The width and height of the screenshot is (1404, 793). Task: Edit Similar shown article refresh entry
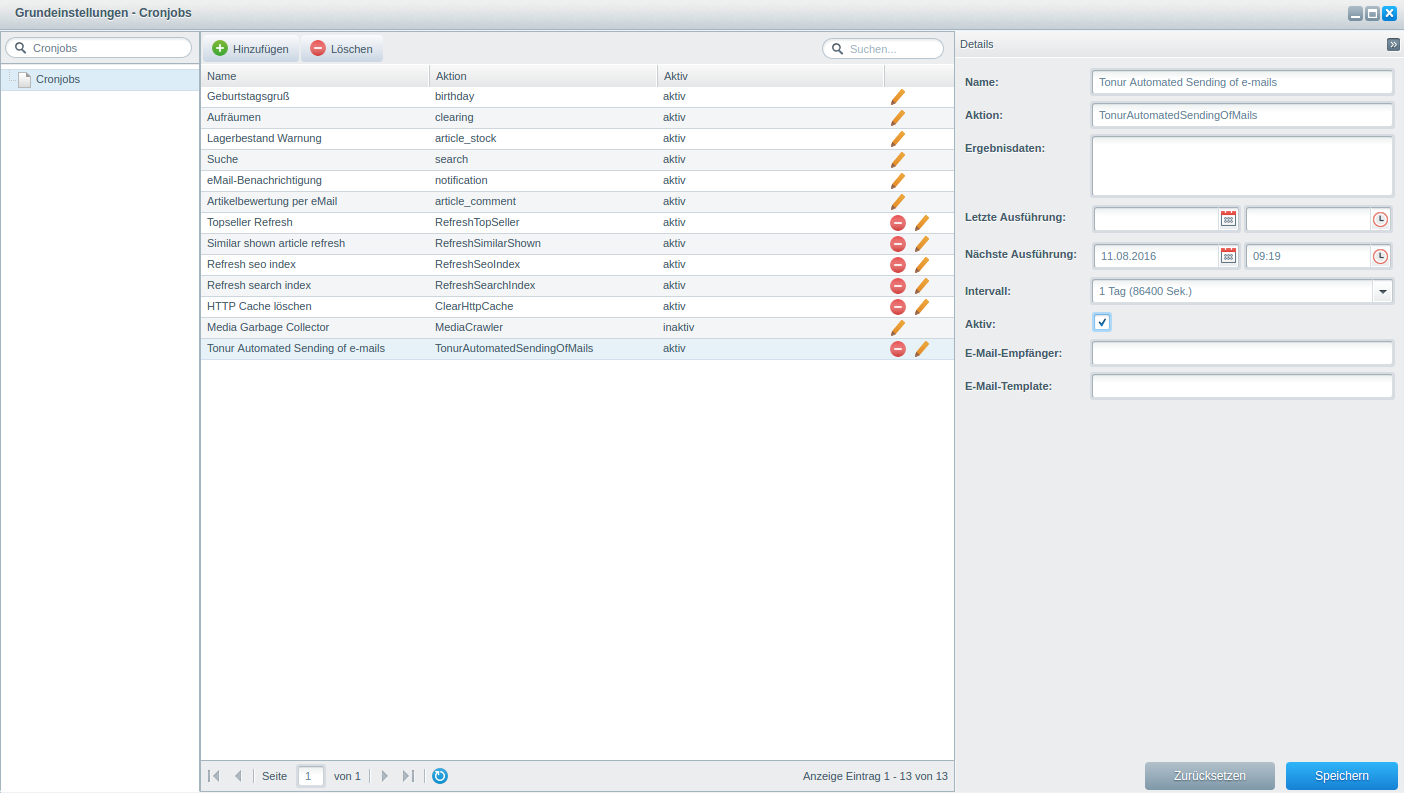pyautogui.click(x=922, y=244)
